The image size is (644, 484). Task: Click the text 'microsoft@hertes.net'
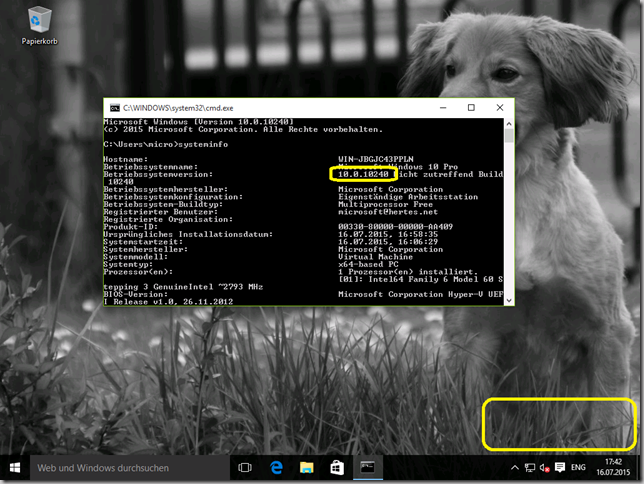click(388, 212)
